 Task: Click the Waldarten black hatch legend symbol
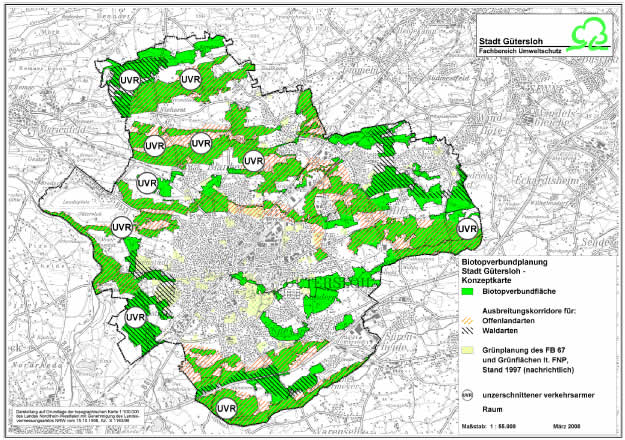click(470, 332)
